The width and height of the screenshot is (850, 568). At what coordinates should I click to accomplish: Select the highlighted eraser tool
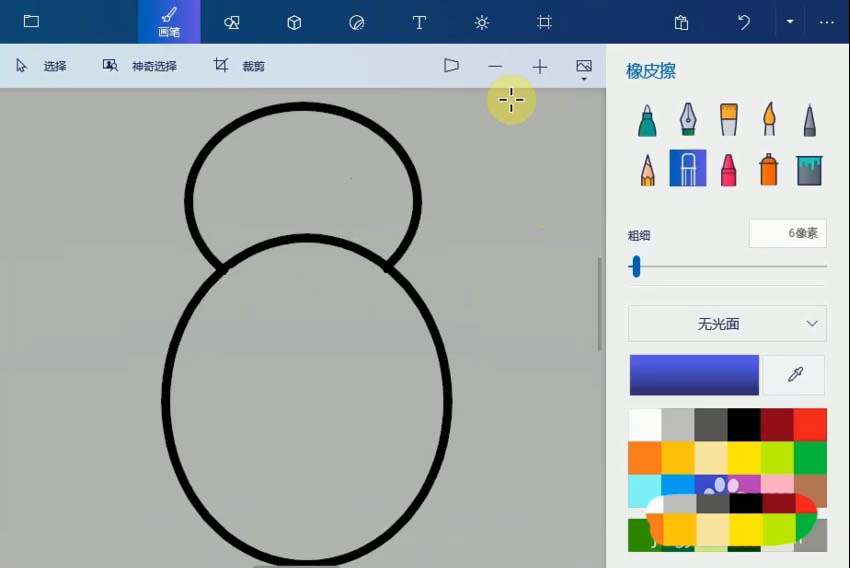tap(688, 168)
